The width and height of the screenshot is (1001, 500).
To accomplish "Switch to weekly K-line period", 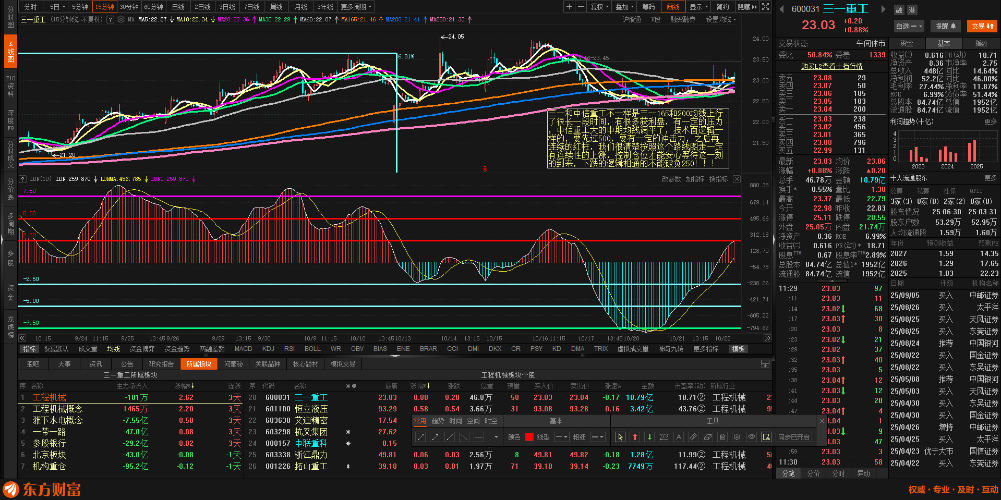I will click(274, 6).
